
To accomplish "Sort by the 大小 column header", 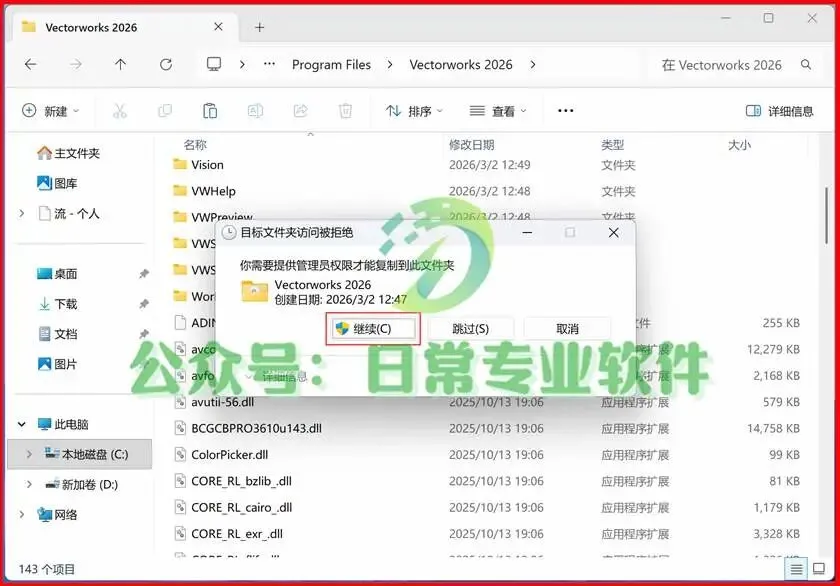I will 739,145.
